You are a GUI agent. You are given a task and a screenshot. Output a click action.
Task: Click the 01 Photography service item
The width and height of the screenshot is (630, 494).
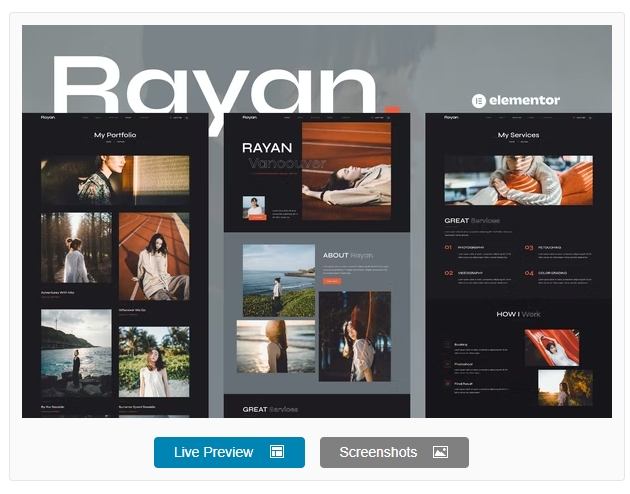point(478,251)
